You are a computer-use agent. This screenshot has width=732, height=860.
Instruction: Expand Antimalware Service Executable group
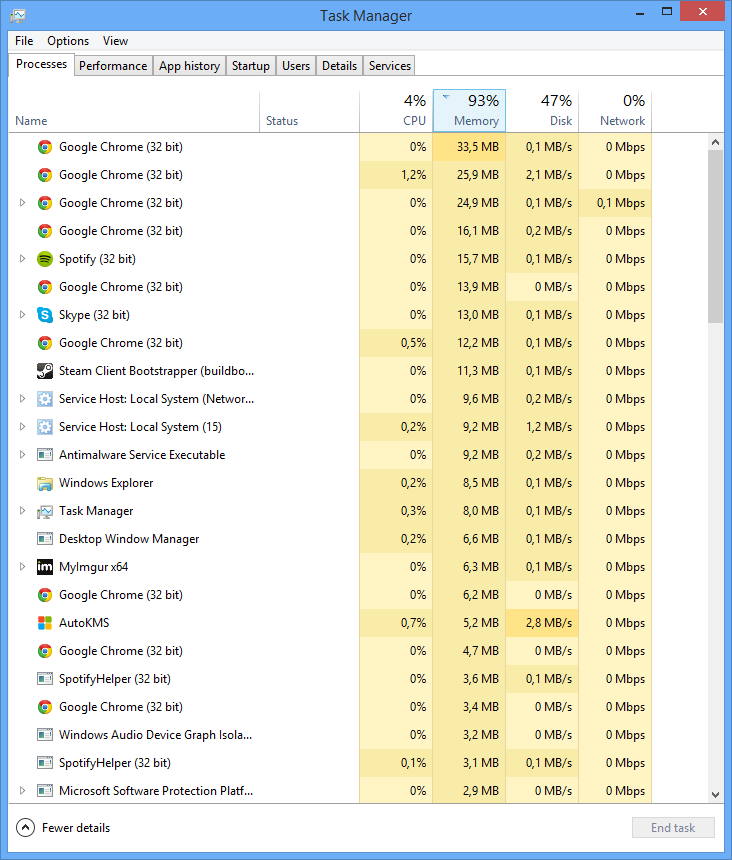point(22,455)
